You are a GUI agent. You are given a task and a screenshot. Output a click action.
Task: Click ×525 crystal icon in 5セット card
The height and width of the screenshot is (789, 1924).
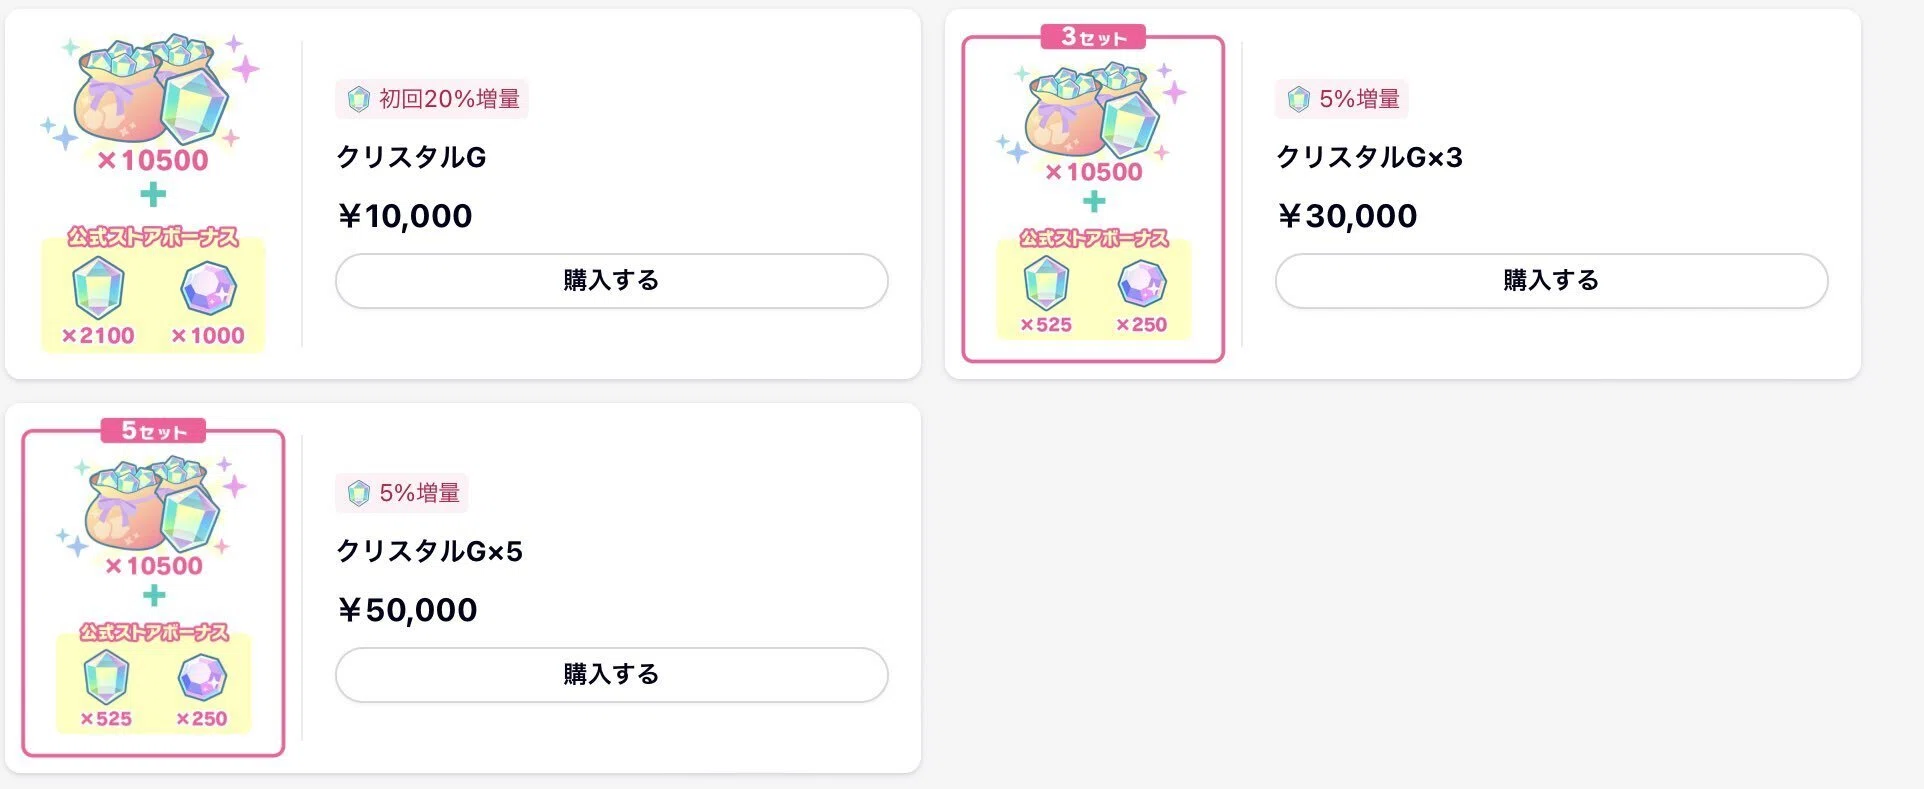106,677
